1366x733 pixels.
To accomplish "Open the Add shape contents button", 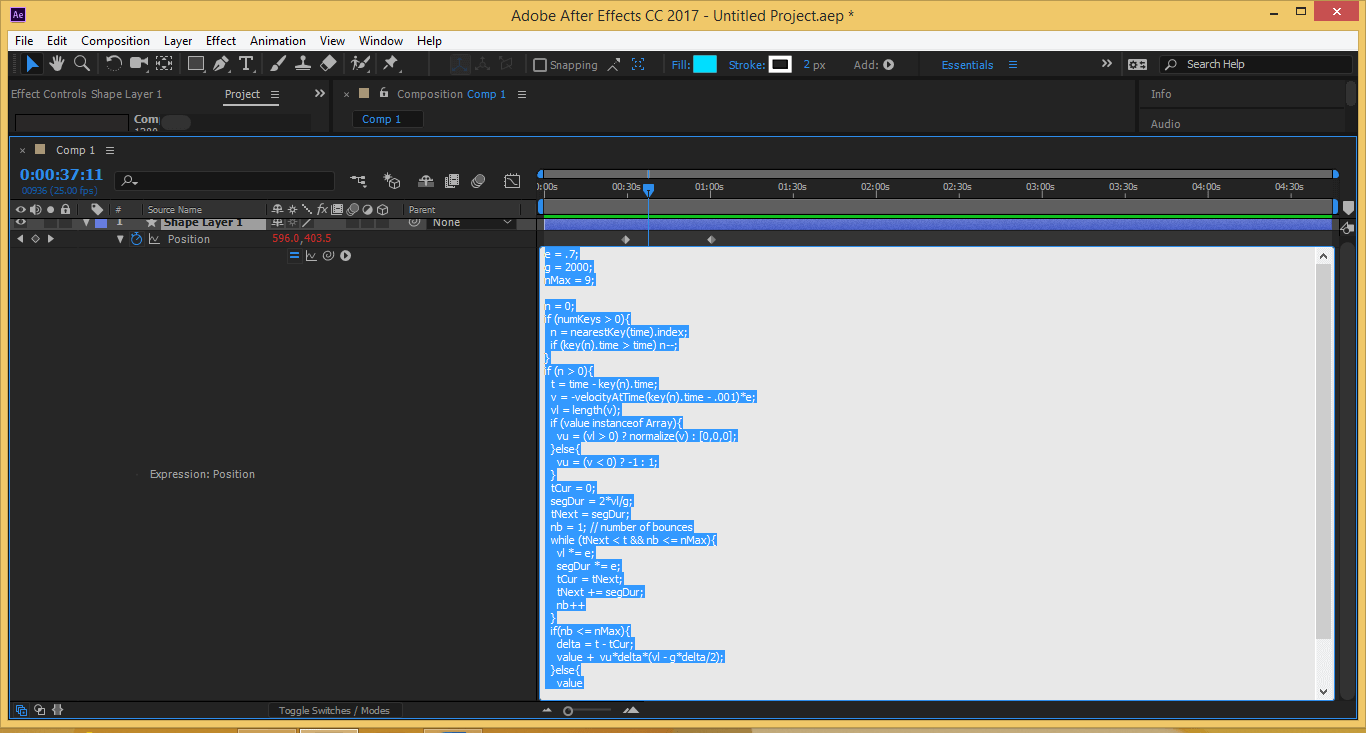I will click(888, 65).
